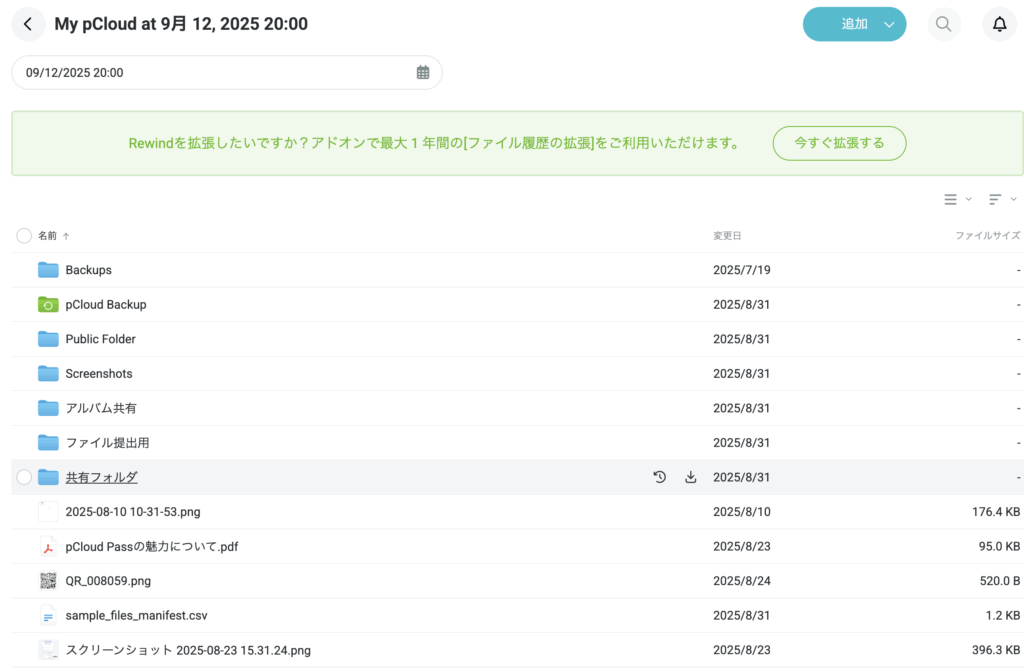Open notifications via the bell icon
Image resolution: width=1024 pixels, height=671 pixels.
[x=999, y=24]
